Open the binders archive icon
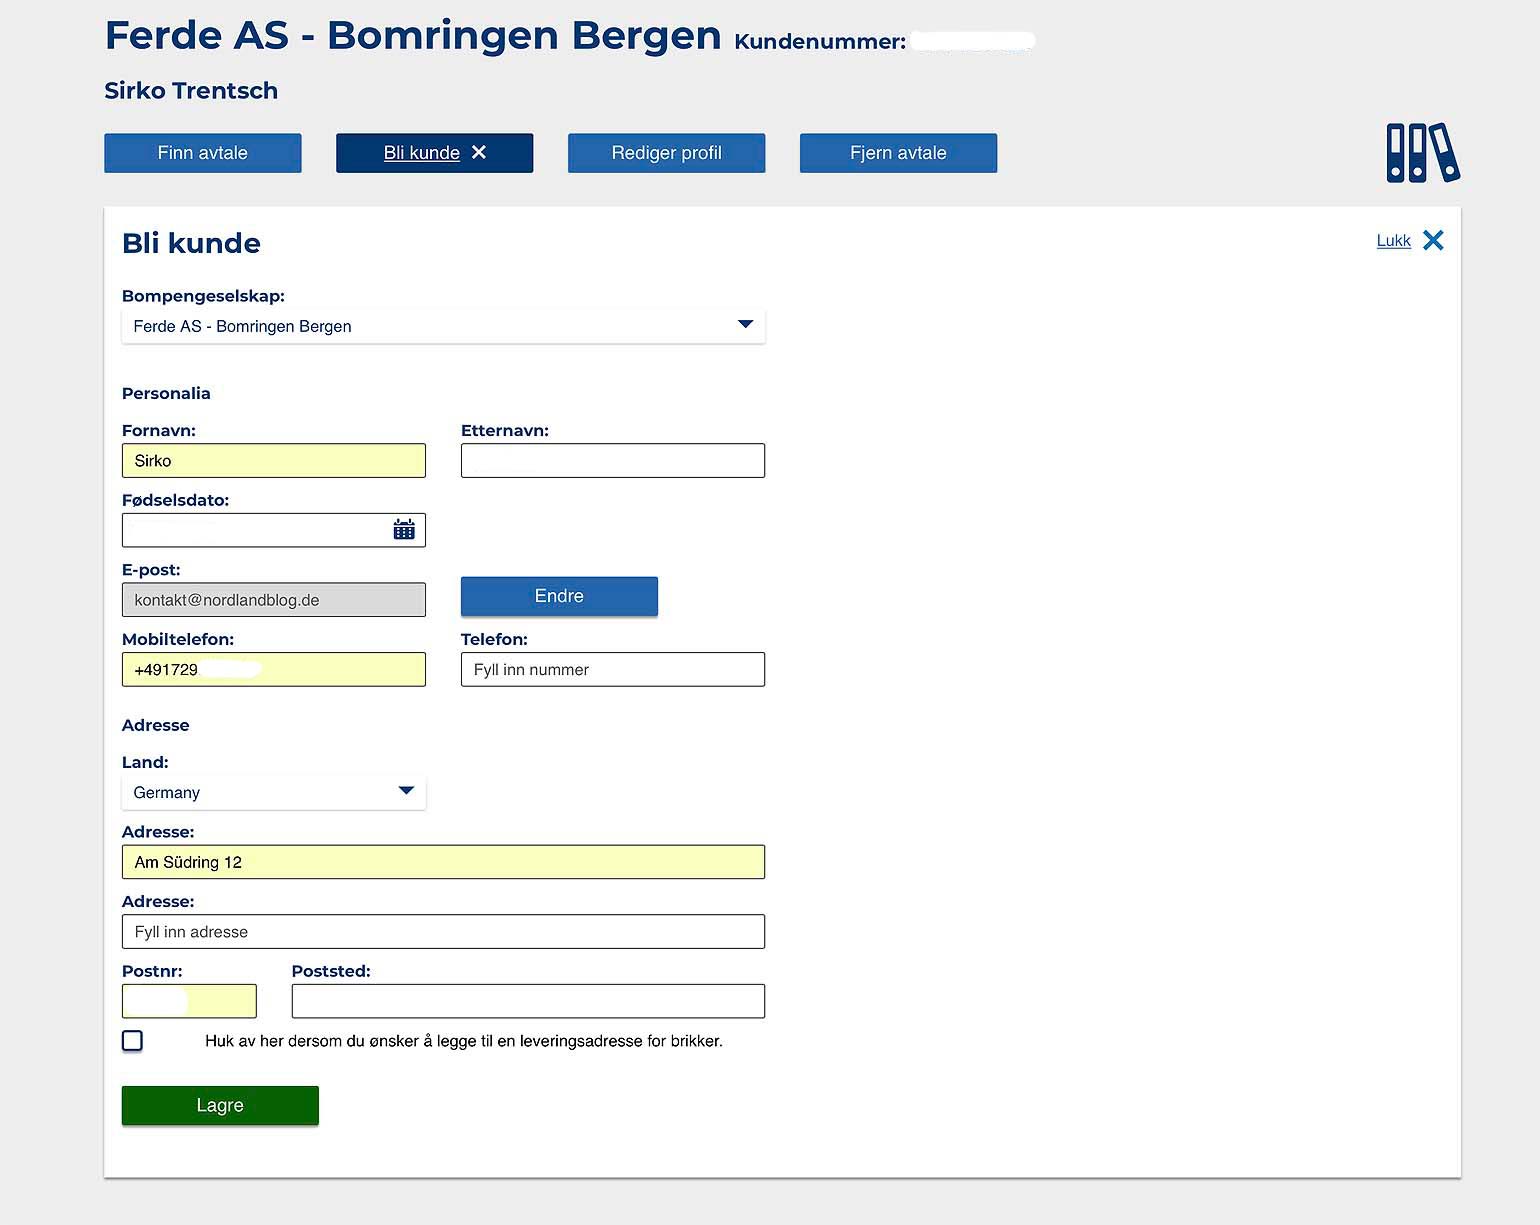This screenshot has height=1225, width=1540. 1423,153
